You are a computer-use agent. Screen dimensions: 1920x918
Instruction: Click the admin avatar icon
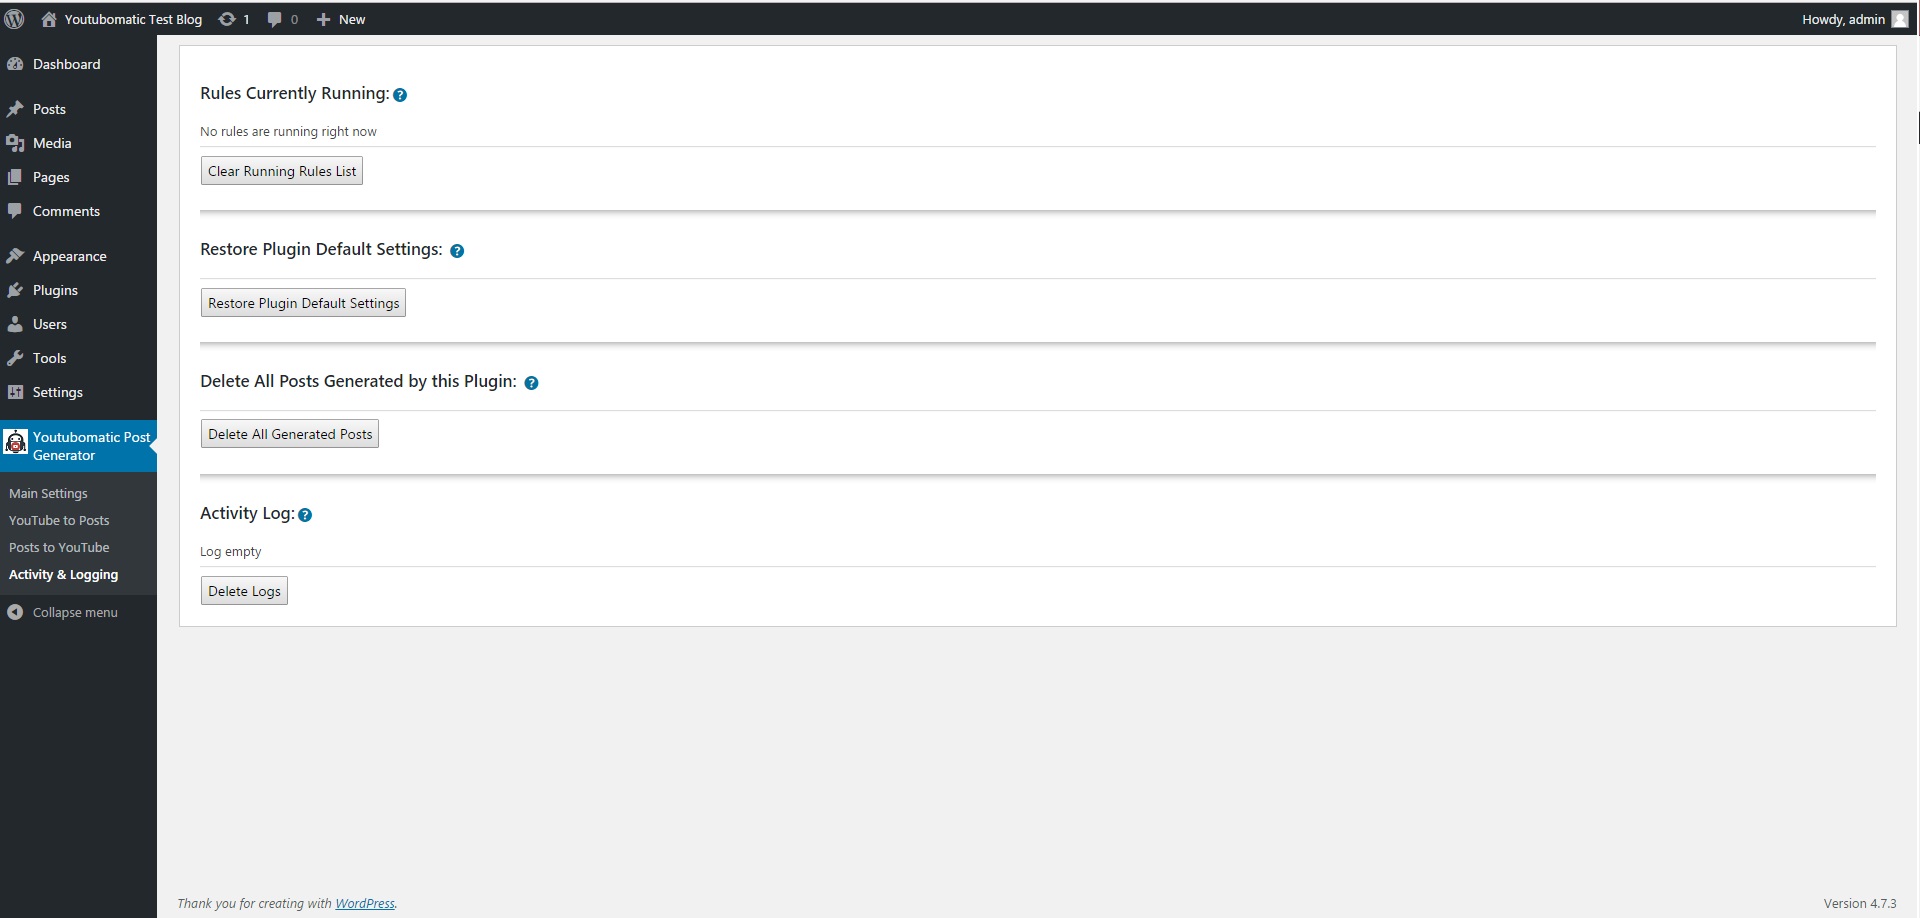(1900, 19)
